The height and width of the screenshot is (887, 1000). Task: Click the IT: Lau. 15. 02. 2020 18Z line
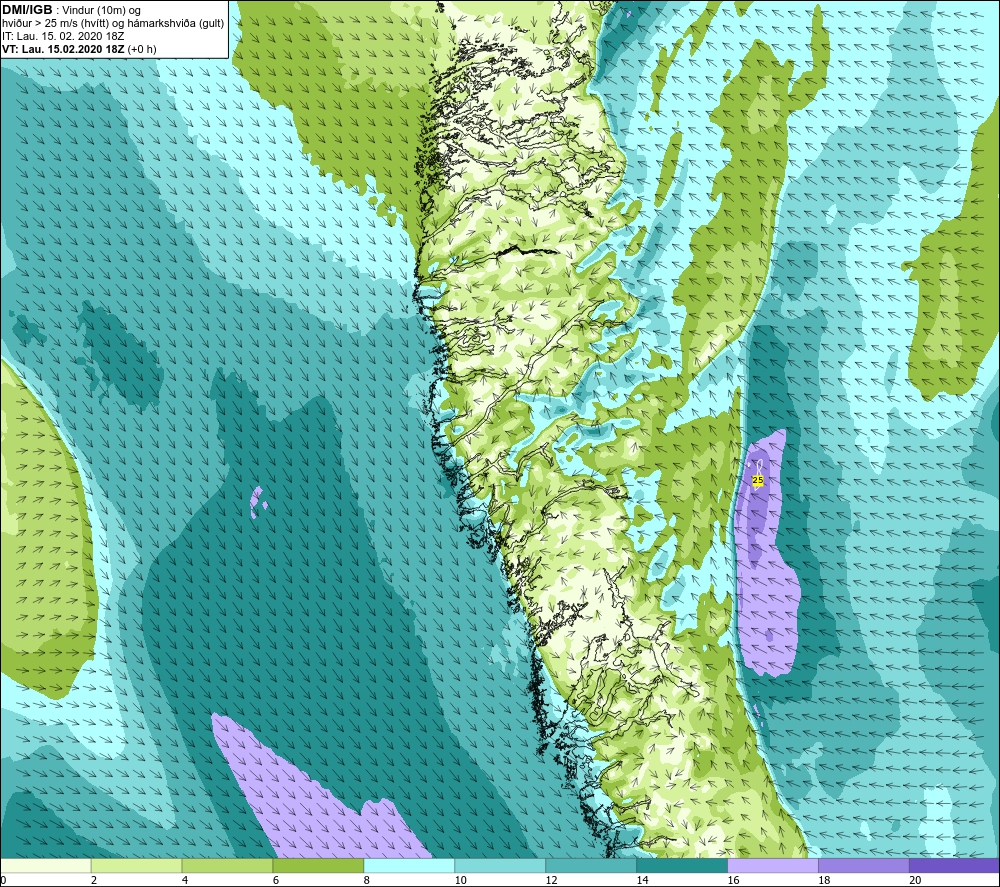(x=63, y=36)
